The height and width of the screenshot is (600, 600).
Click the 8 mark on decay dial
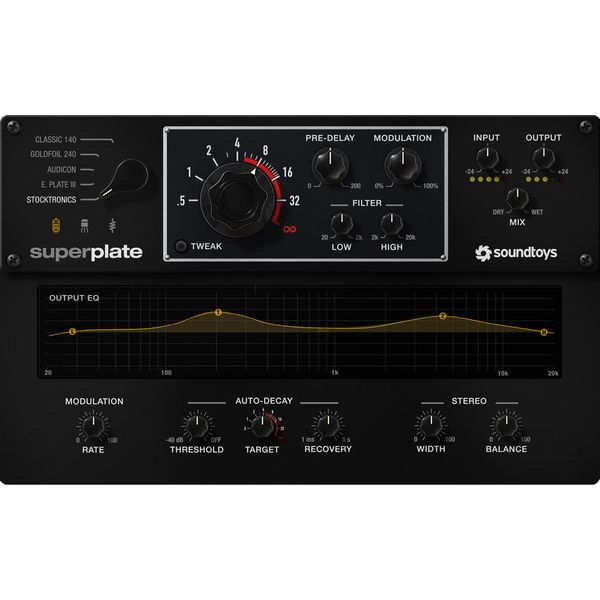click(x=265, y=150)
